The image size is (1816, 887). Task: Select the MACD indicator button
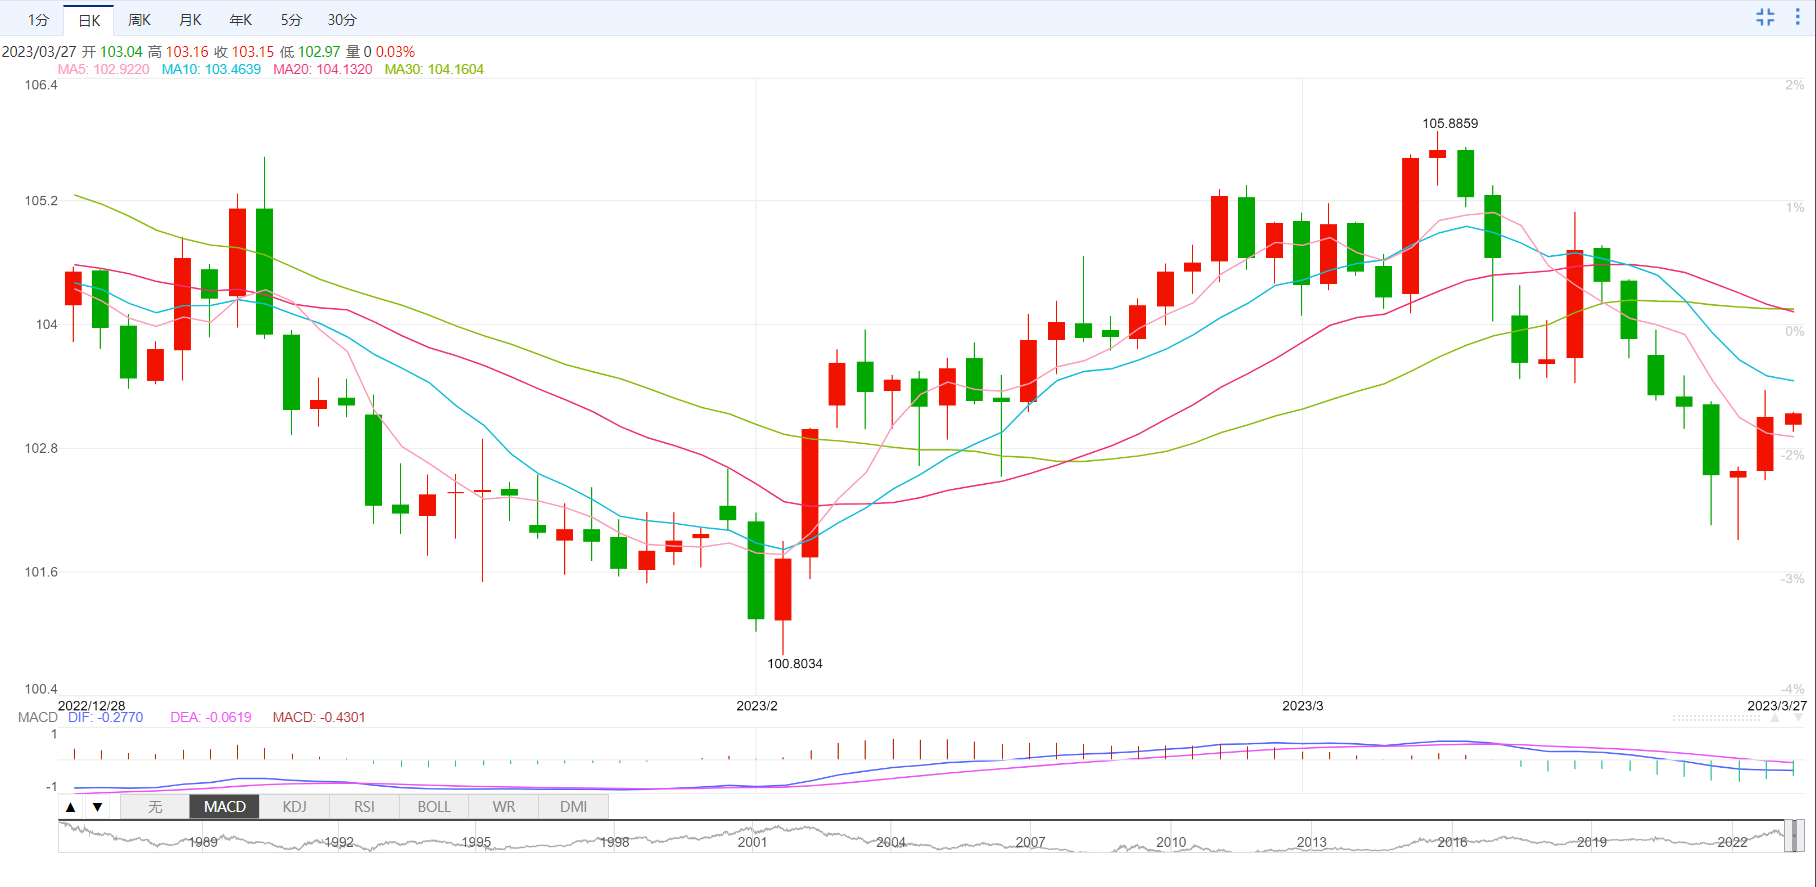pos(225,807)
